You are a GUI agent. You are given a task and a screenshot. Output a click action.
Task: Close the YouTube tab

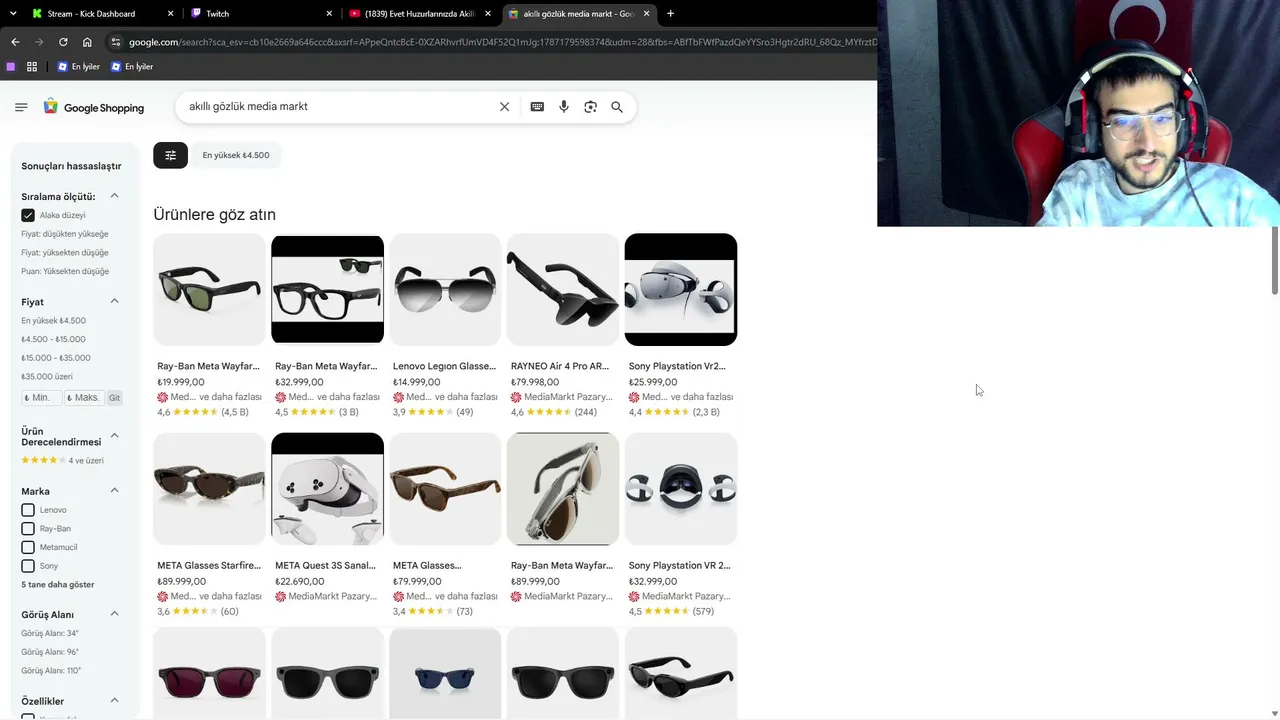[x=488, y=14]
